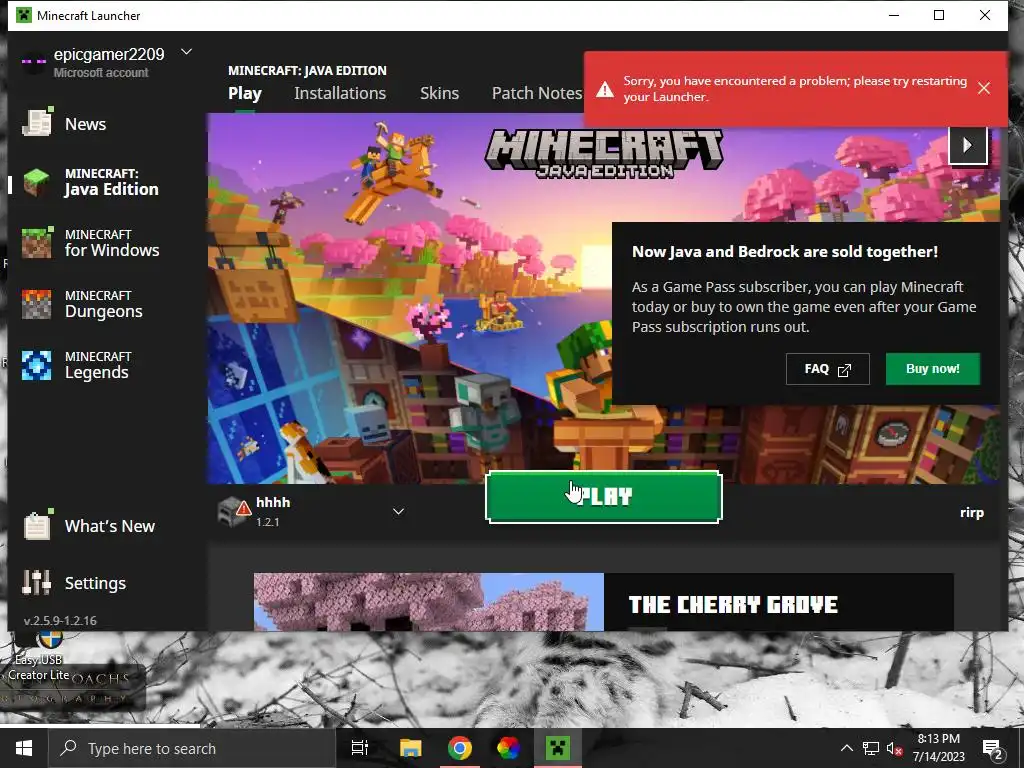Click the launcher version v.2.5.9-1.2.16
The image size is (1024, 768).
coord(60,620)
